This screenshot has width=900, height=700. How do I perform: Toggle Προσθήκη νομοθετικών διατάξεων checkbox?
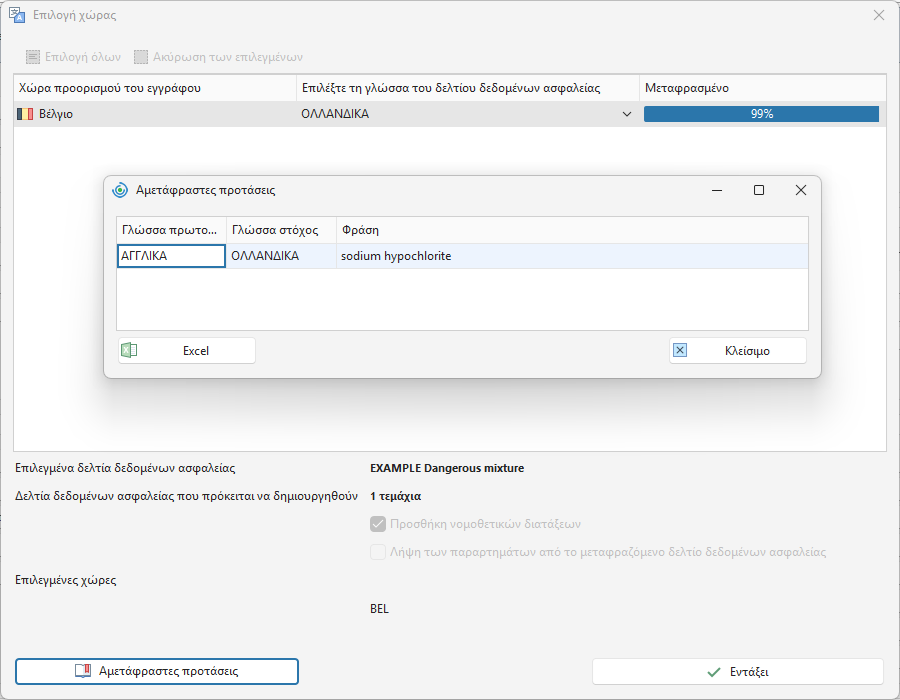(x=378, y=524)
